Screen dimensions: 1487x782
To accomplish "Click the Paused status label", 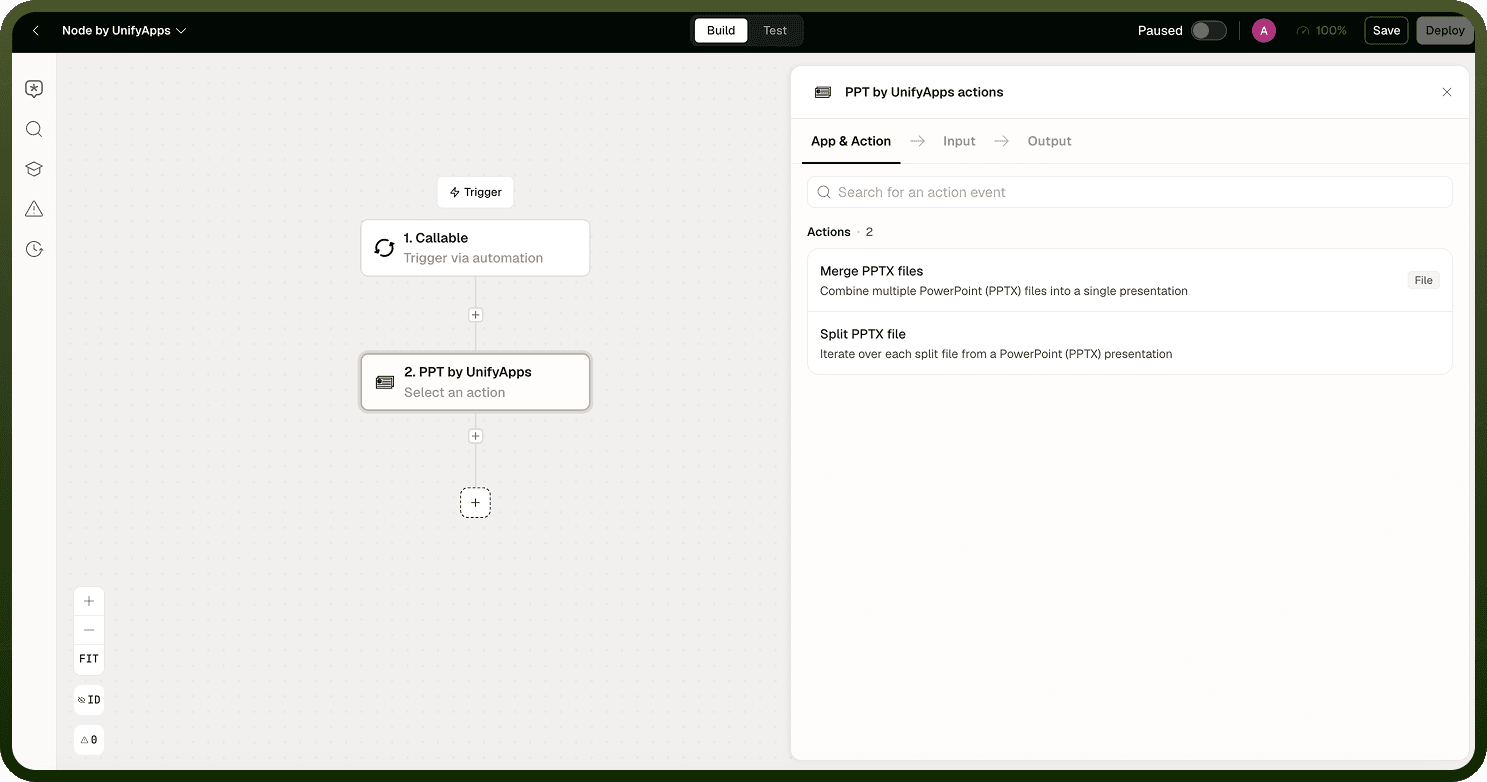I will tap(1160, 31).
